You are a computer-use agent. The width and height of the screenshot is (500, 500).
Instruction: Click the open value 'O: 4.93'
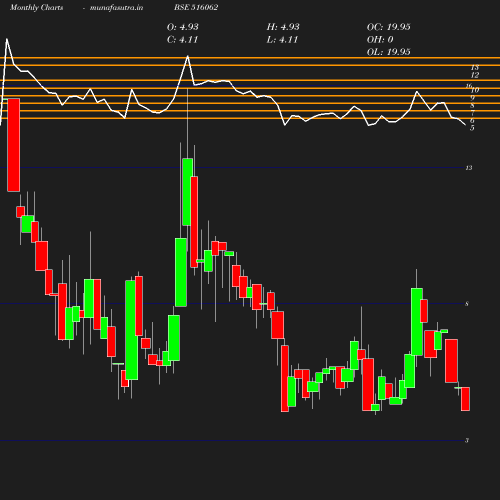coord(183,27)
